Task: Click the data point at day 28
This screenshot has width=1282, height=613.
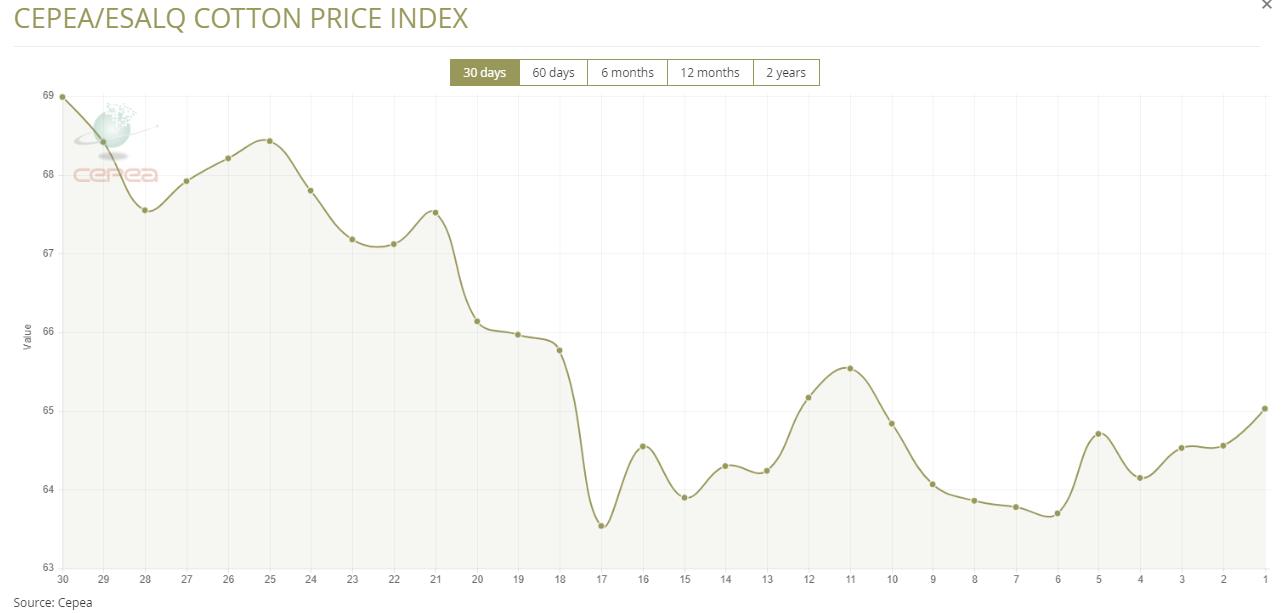Action: pyautogui.click(x=145, y=210)
